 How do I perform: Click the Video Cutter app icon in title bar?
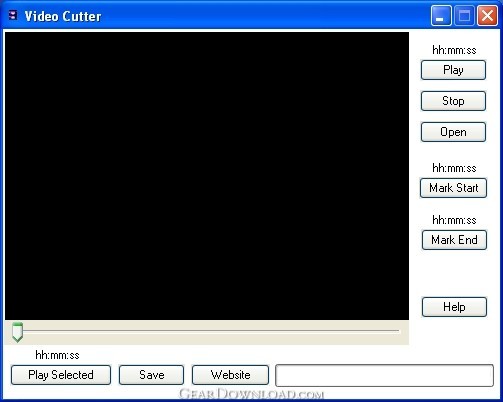pyautogui.click(x=13, y=15)
